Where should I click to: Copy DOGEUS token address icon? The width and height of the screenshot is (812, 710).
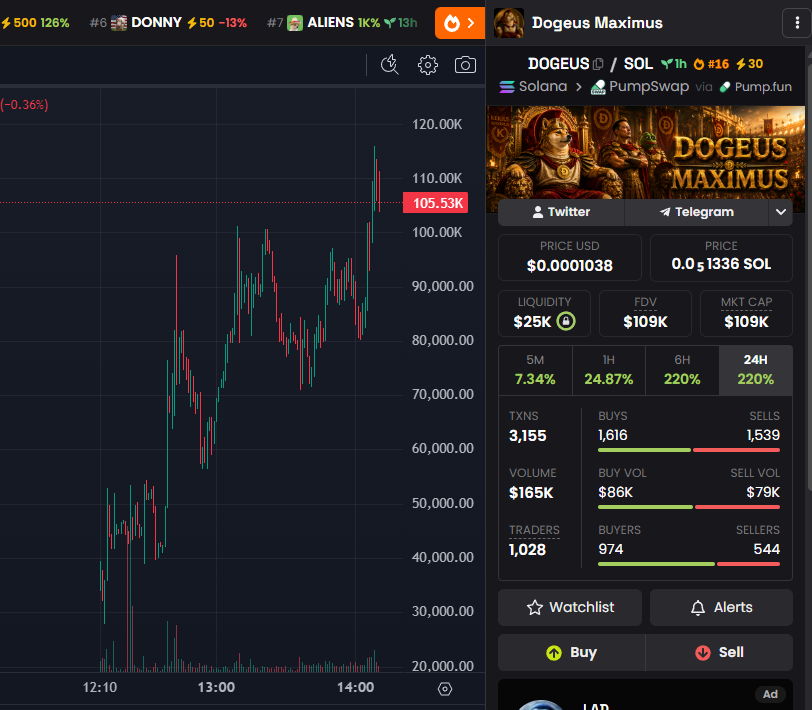[598, 64]
